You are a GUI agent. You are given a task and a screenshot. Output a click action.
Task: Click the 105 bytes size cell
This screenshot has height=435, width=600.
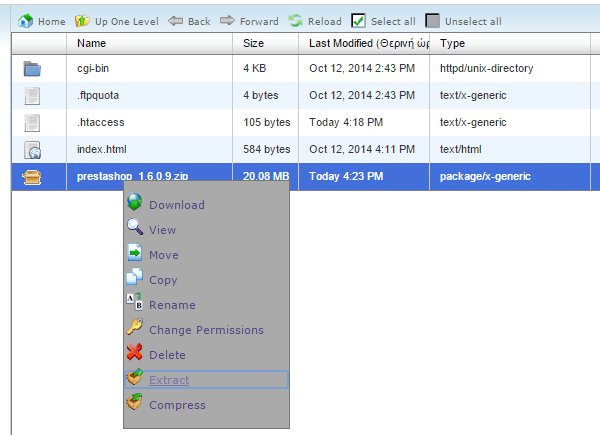click(267, 122)
